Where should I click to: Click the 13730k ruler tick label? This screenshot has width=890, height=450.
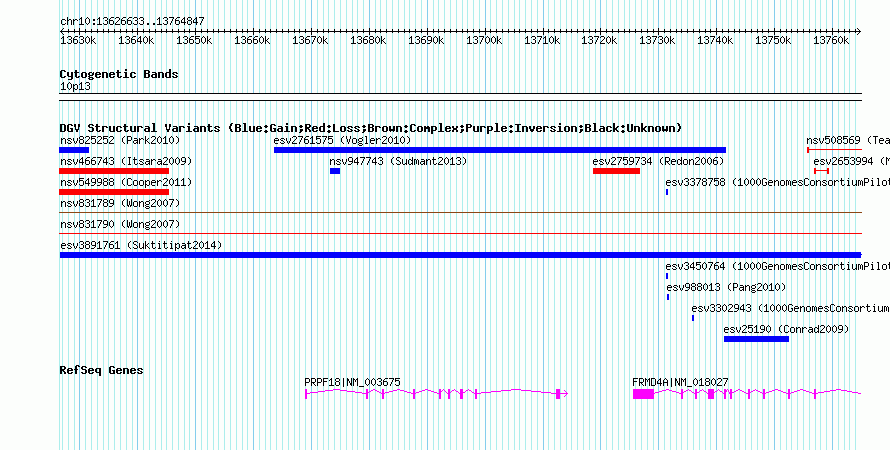(657, 41)
